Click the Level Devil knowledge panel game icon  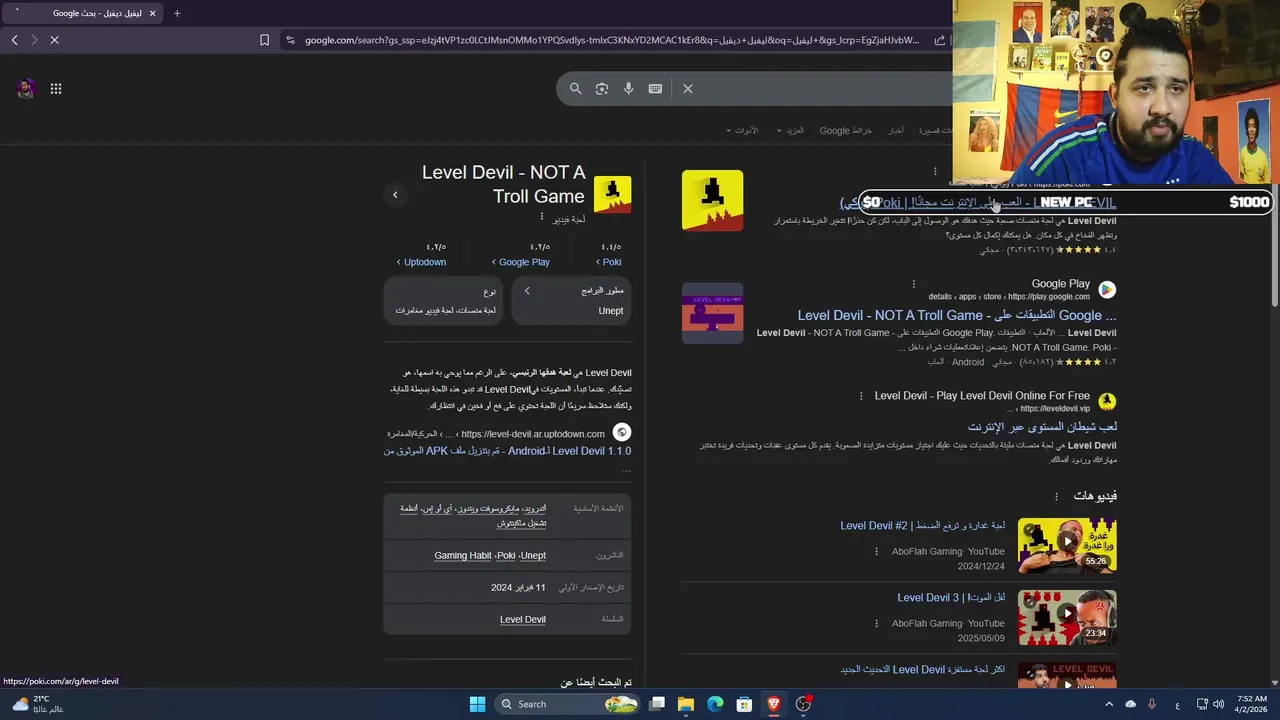coord(612,194)
